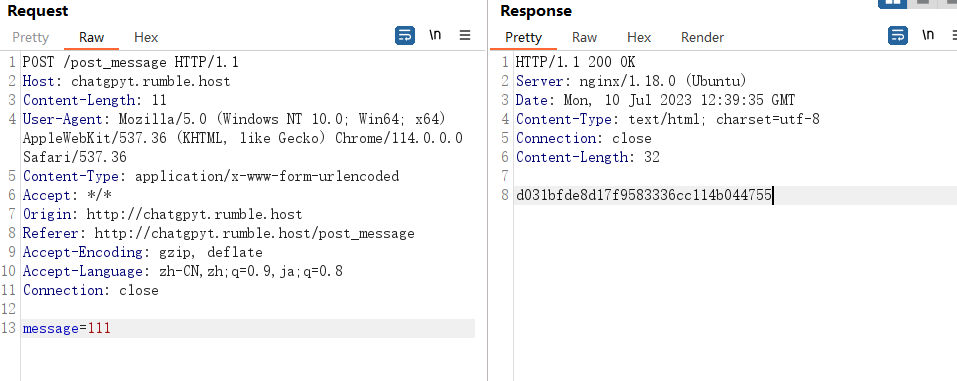
Task: Open the Request panel hamburger options menu
Action: [x=465, y=35]
